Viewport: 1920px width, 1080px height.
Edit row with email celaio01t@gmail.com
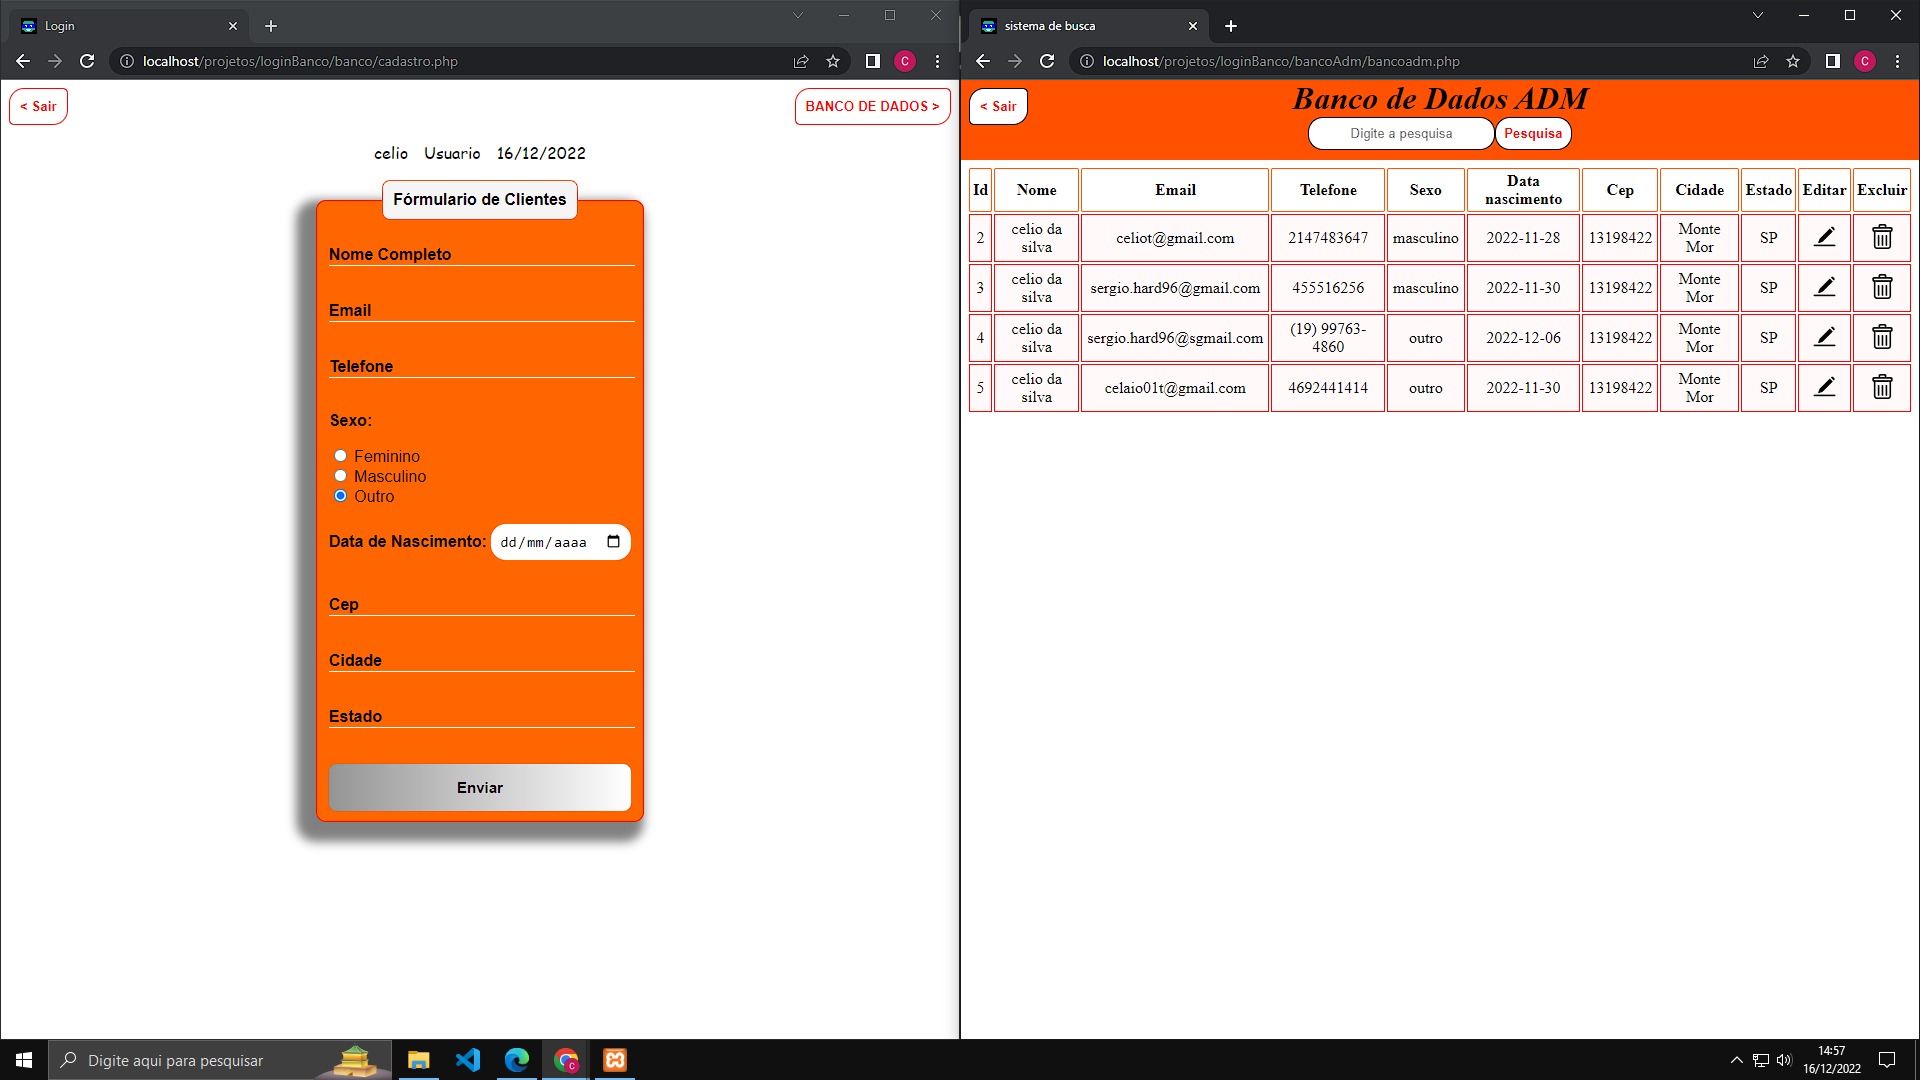[x=1824, y=387]
